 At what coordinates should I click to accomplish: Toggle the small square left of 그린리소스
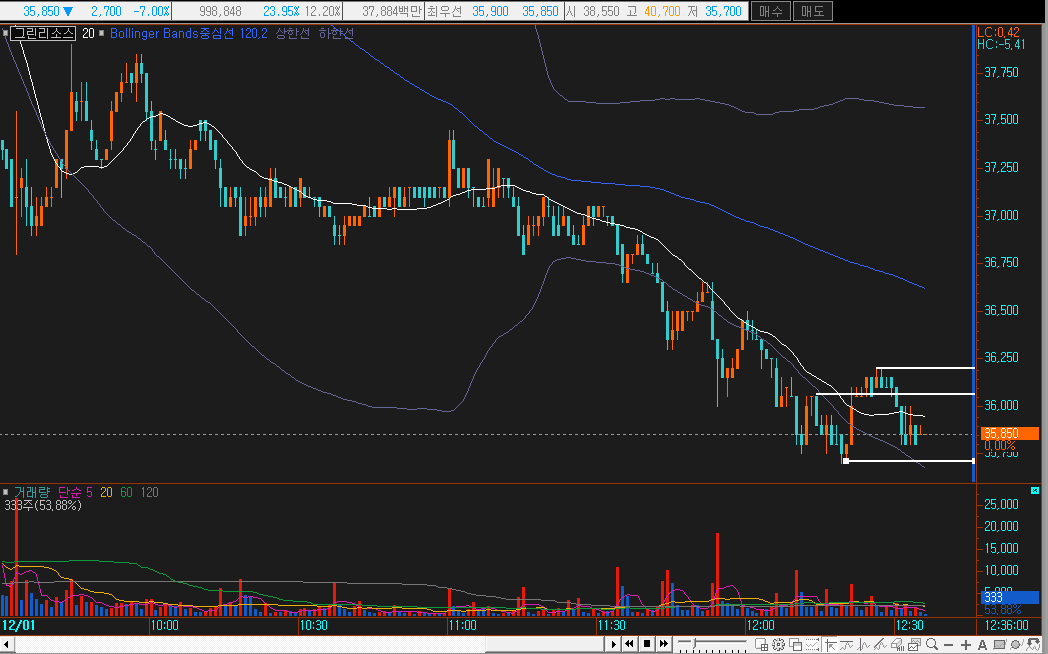point(5,33)
